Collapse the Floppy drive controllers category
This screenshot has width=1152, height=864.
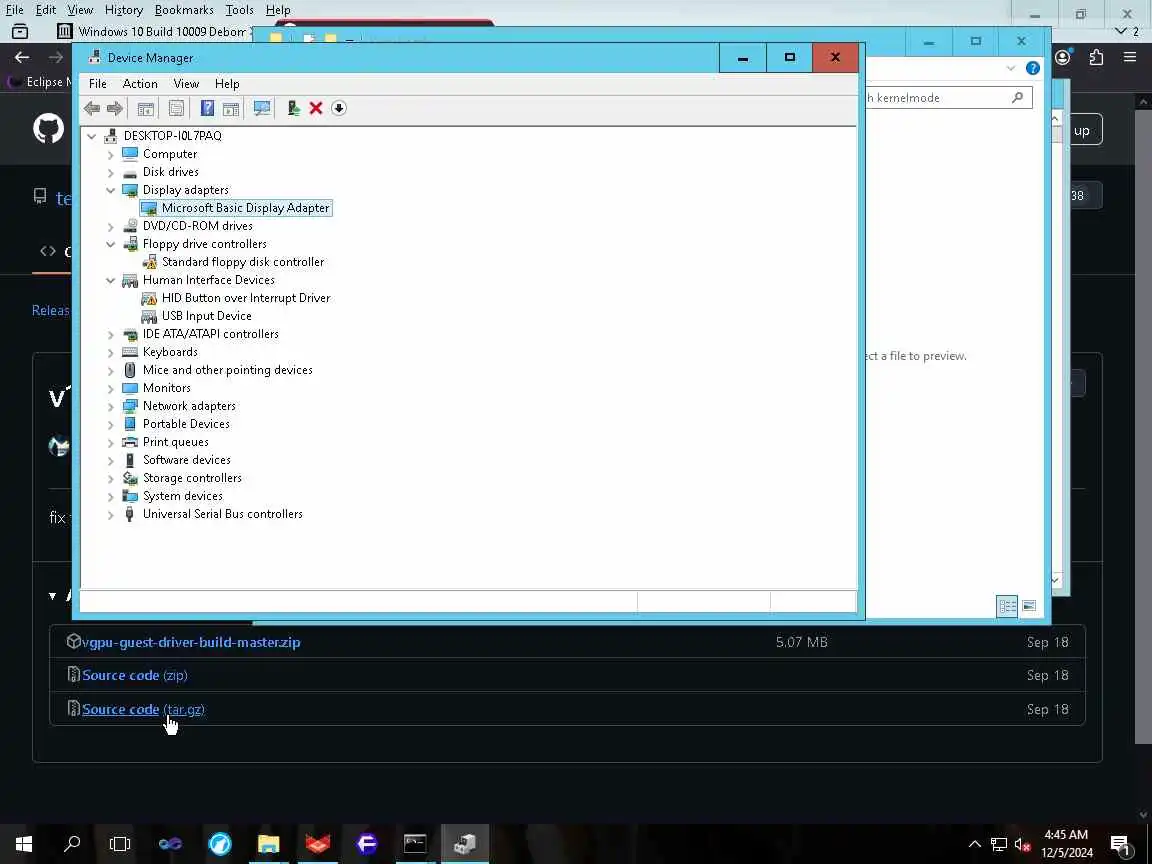(x=110, y=244)
